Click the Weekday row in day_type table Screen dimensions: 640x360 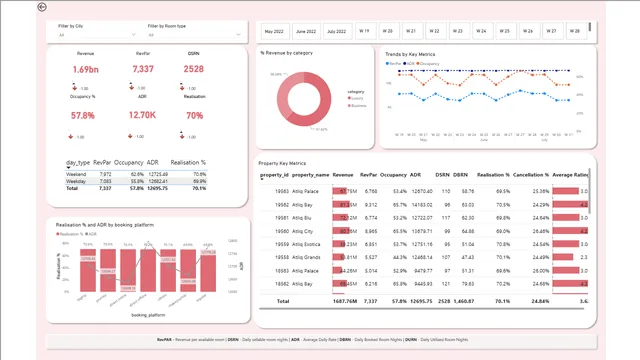(x=136, y=181)
